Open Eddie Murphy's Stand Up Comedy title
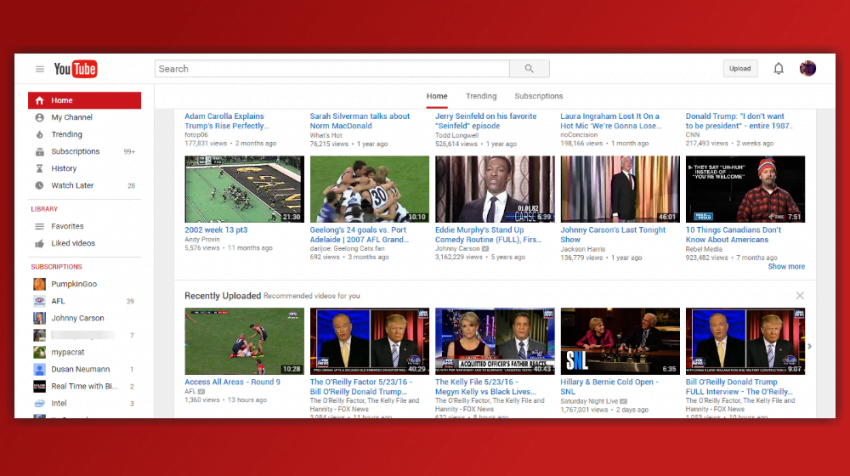Screen dimensions: 850x476 (x=488, y=235)
